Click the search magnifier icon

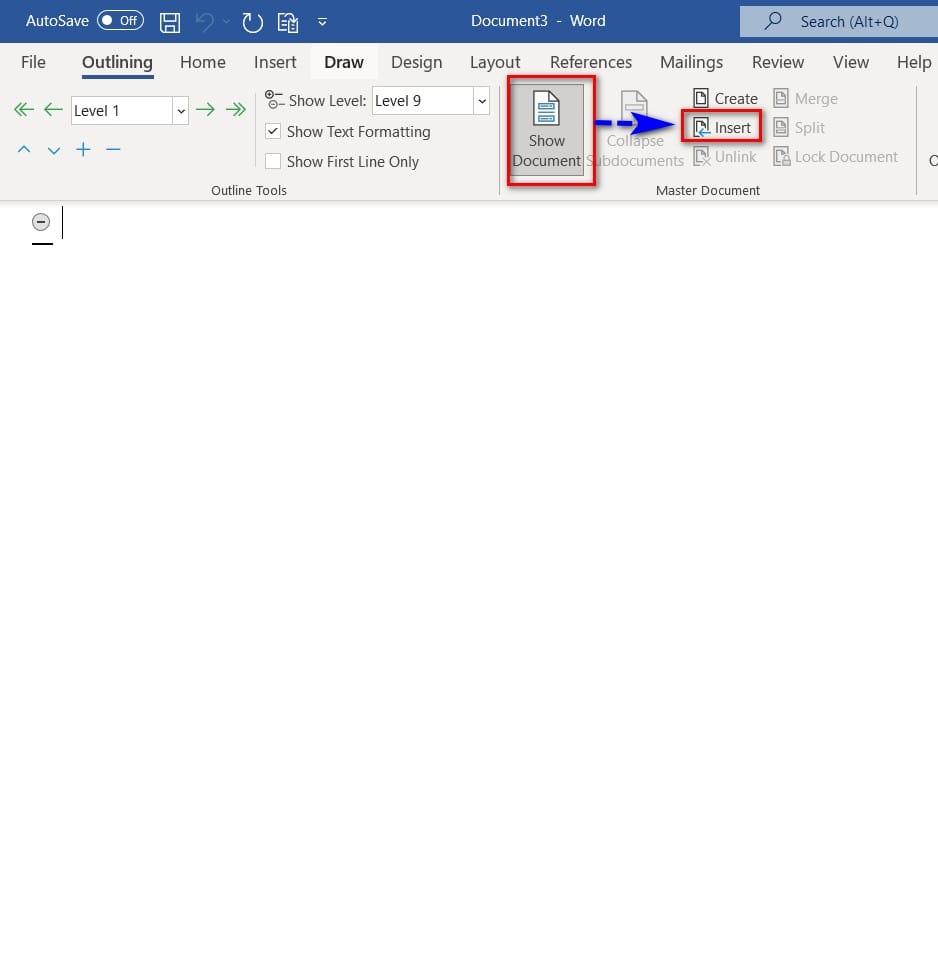773,22
